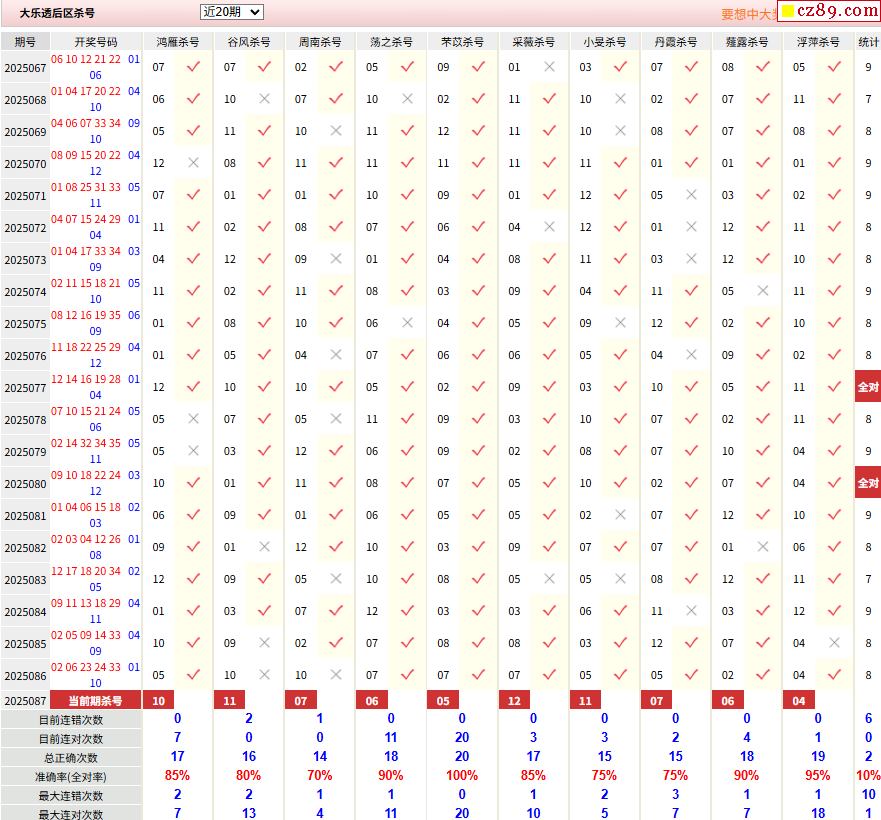Image resolution: width=881 pixels, height=820 pixels.
Task: Click the 总正确次数 row label
Action: (71, 758)
